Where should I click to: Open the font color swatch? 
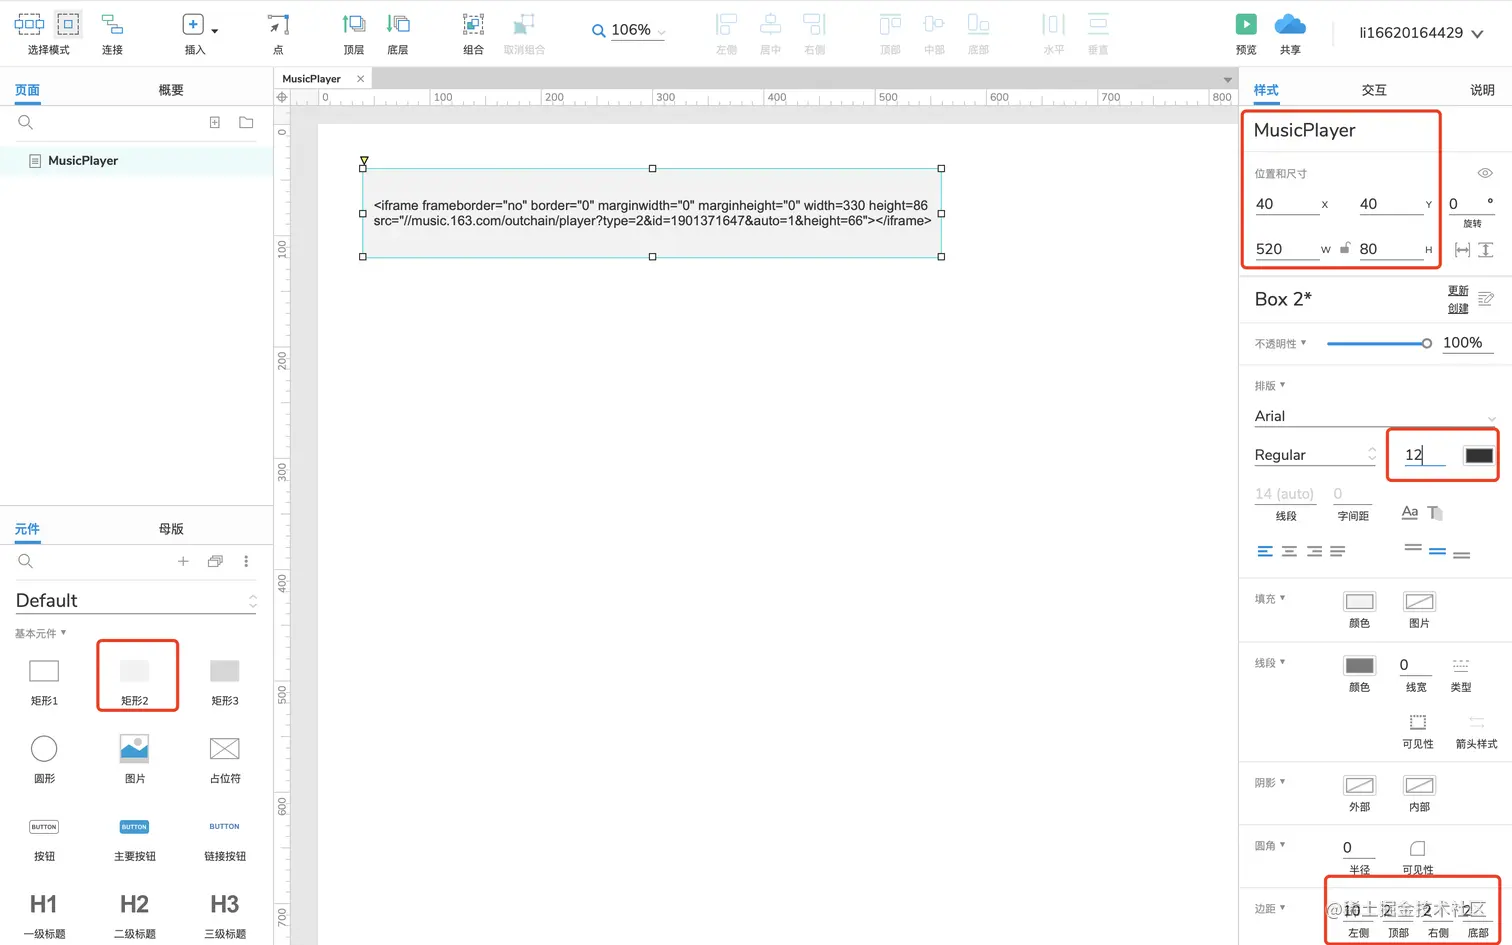pos(1479,455)
